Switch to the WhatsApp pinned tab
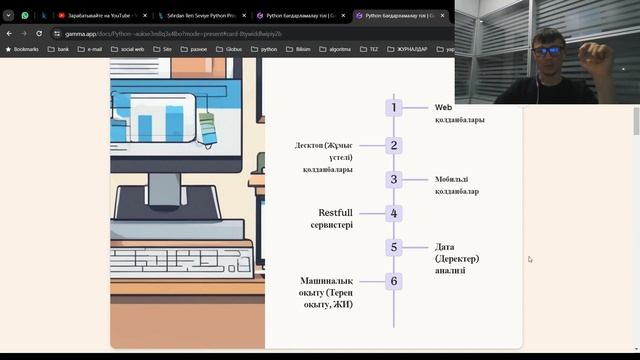 [x=25, y=16]
